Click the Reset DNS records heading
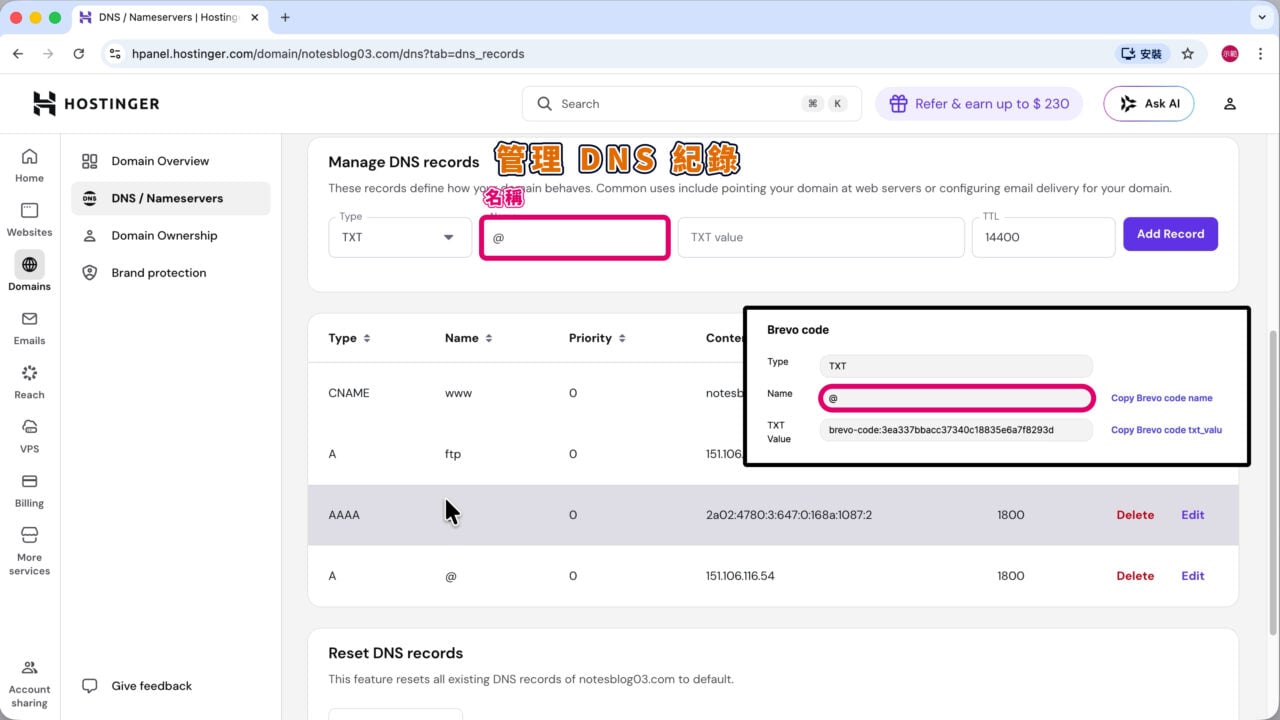1280x720 pixels. (396, 653)
